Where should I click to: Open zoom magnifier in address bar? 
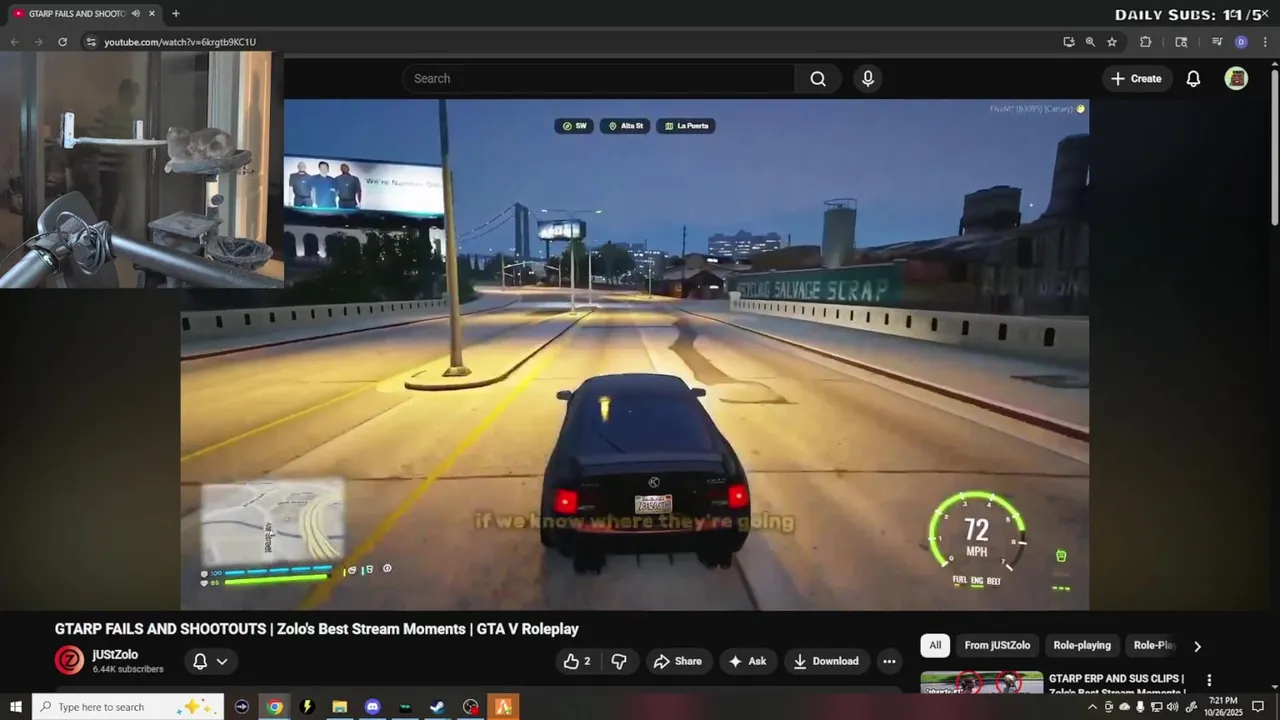coord(1090,42)
